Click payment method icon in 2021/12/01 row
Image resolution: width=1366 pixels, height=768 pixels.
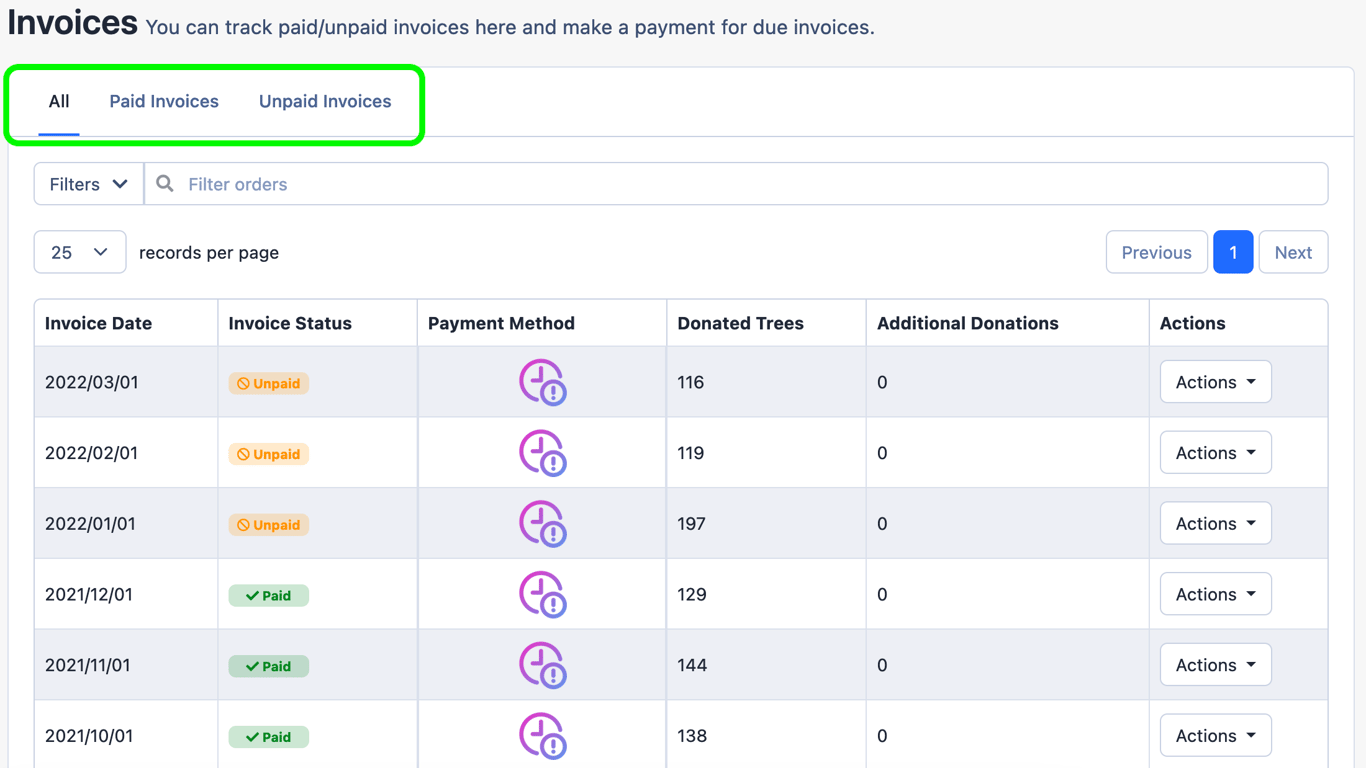coord(543,594)
